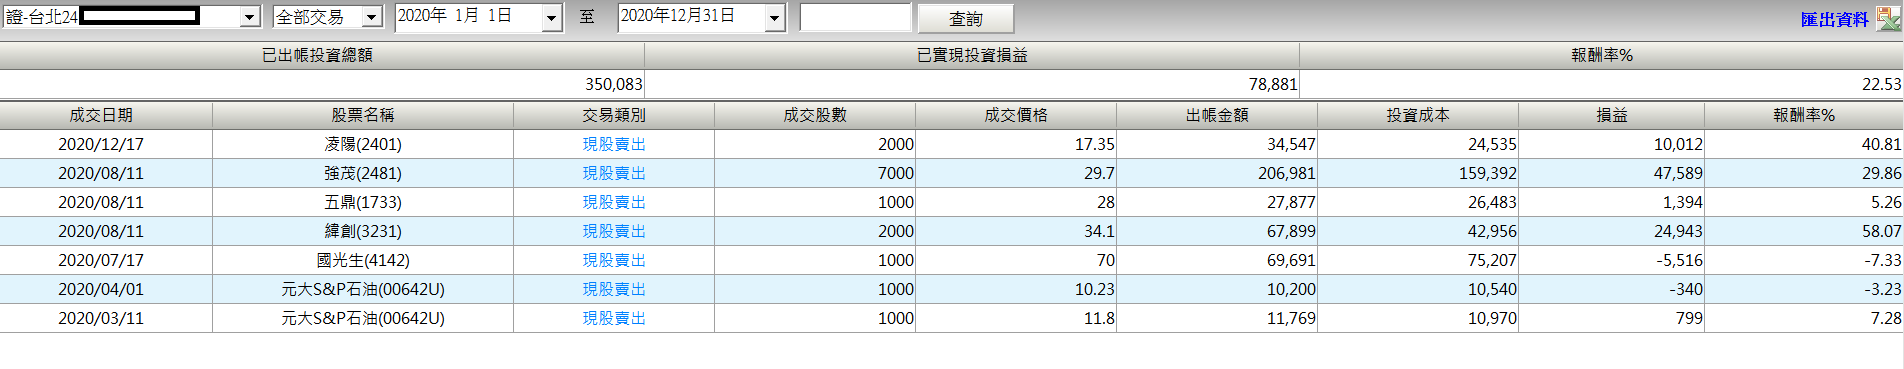Click 現股賣出 link in the 2020/04/01 row
The image size is (1904, 369).
[614, 289]
